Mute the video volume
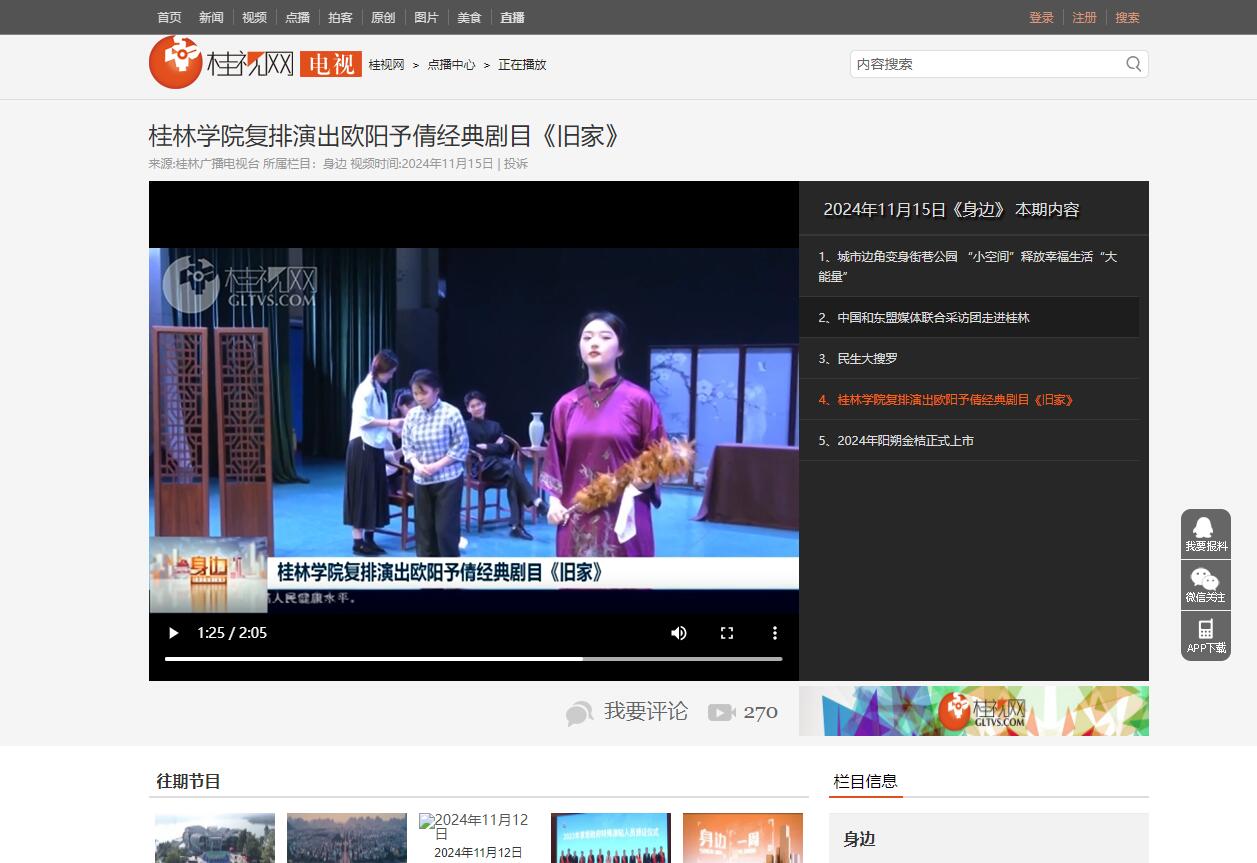The width and height of the screenshot is (1257, 863). pyautogui.click(x=679, y=633)
